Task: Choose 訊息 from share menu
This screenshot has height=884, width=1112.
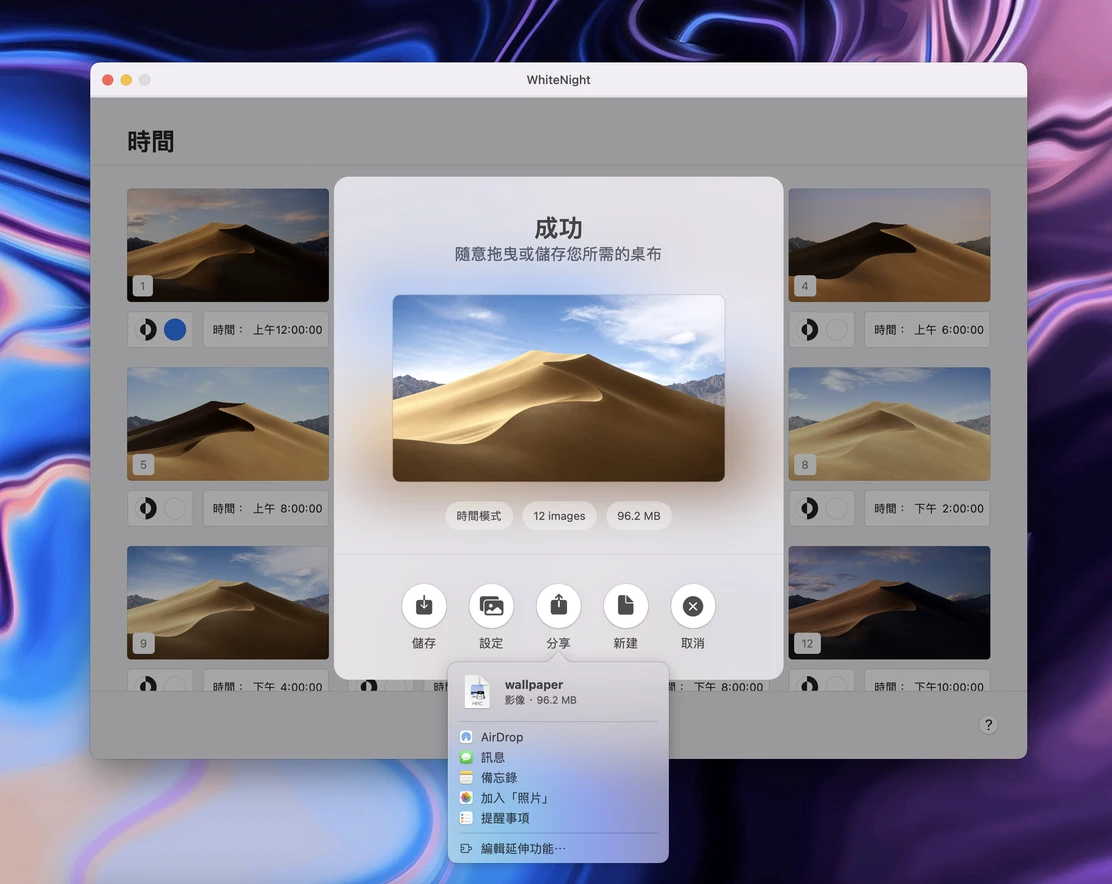Action: coord(558,757)
